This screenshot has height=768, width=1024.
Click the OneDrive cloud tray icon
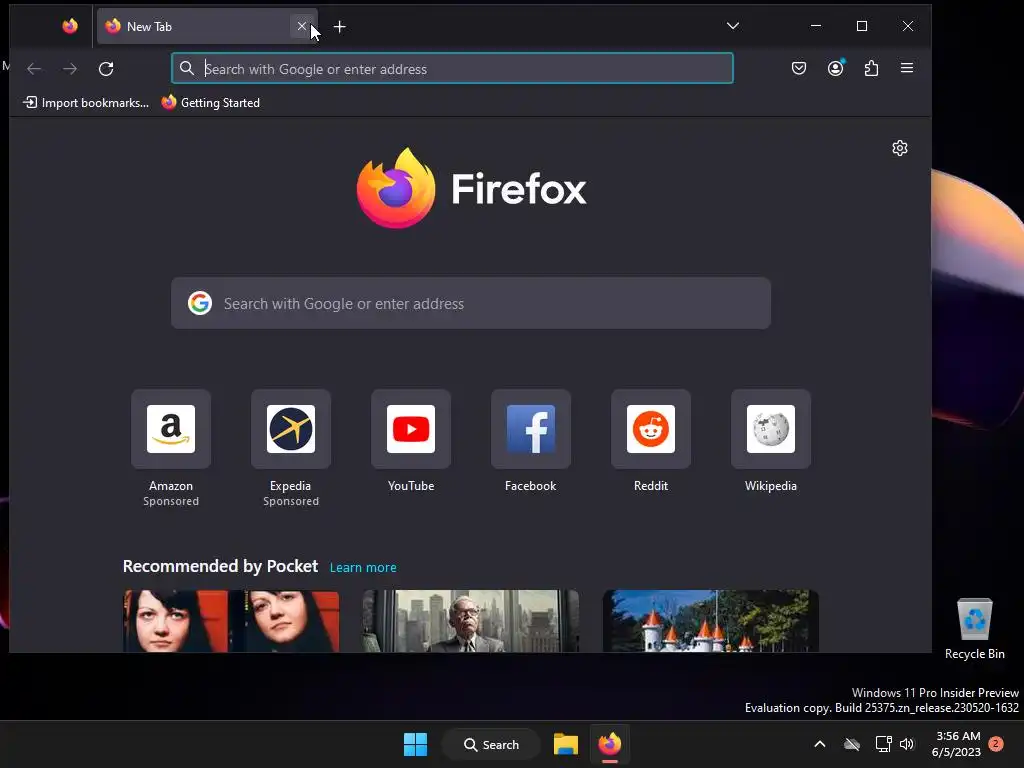point(852,744)
